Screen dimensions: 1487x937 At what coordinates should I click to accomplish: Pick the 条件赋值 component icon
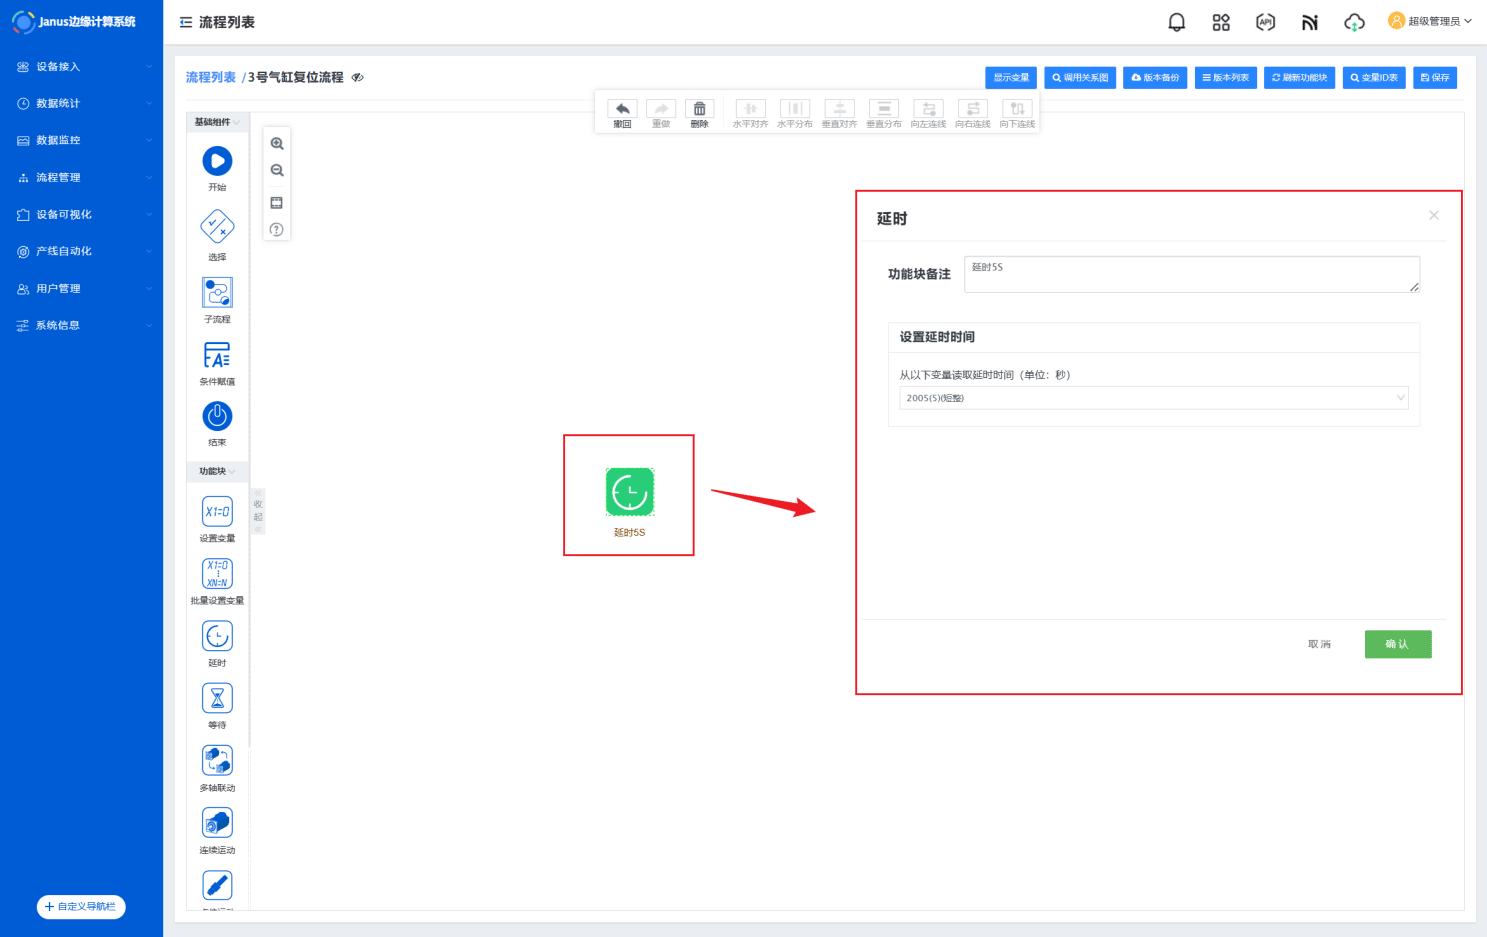pyautogui.click(x=217, y=355)
